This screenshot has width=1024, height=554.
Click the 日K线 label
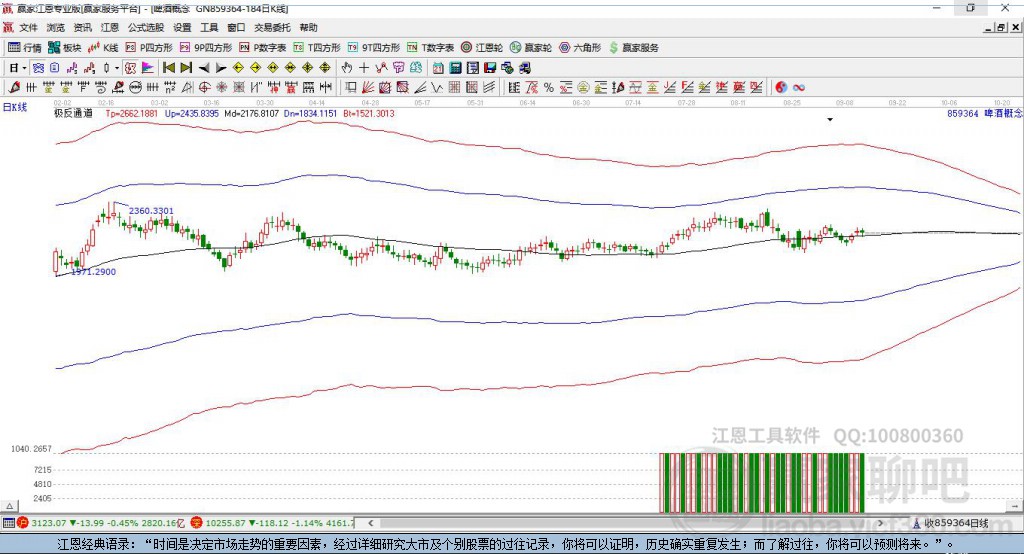[15, 107]
